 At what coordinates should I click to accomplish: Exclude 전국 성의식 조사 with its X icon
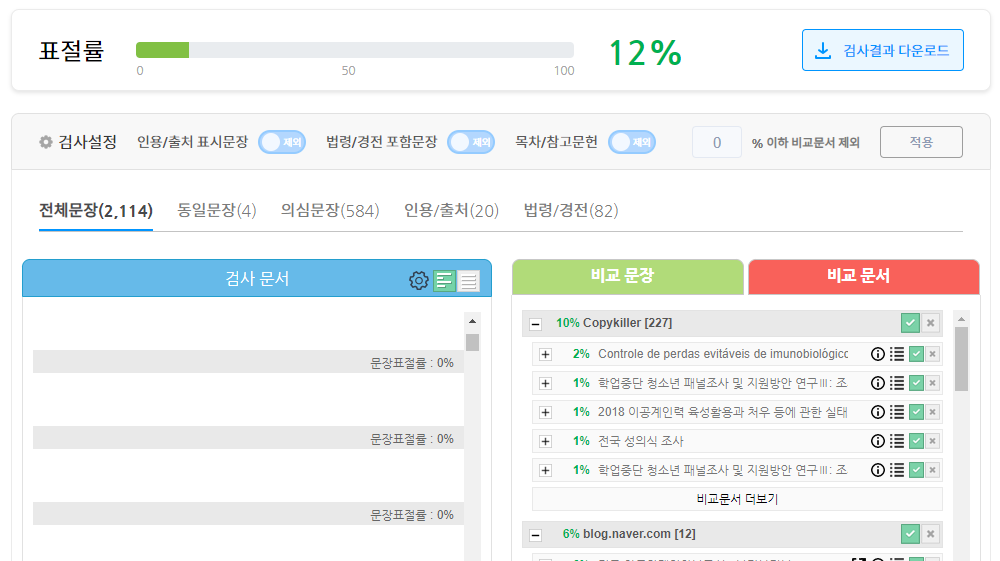pyautogui.click(x=932, y=441)
